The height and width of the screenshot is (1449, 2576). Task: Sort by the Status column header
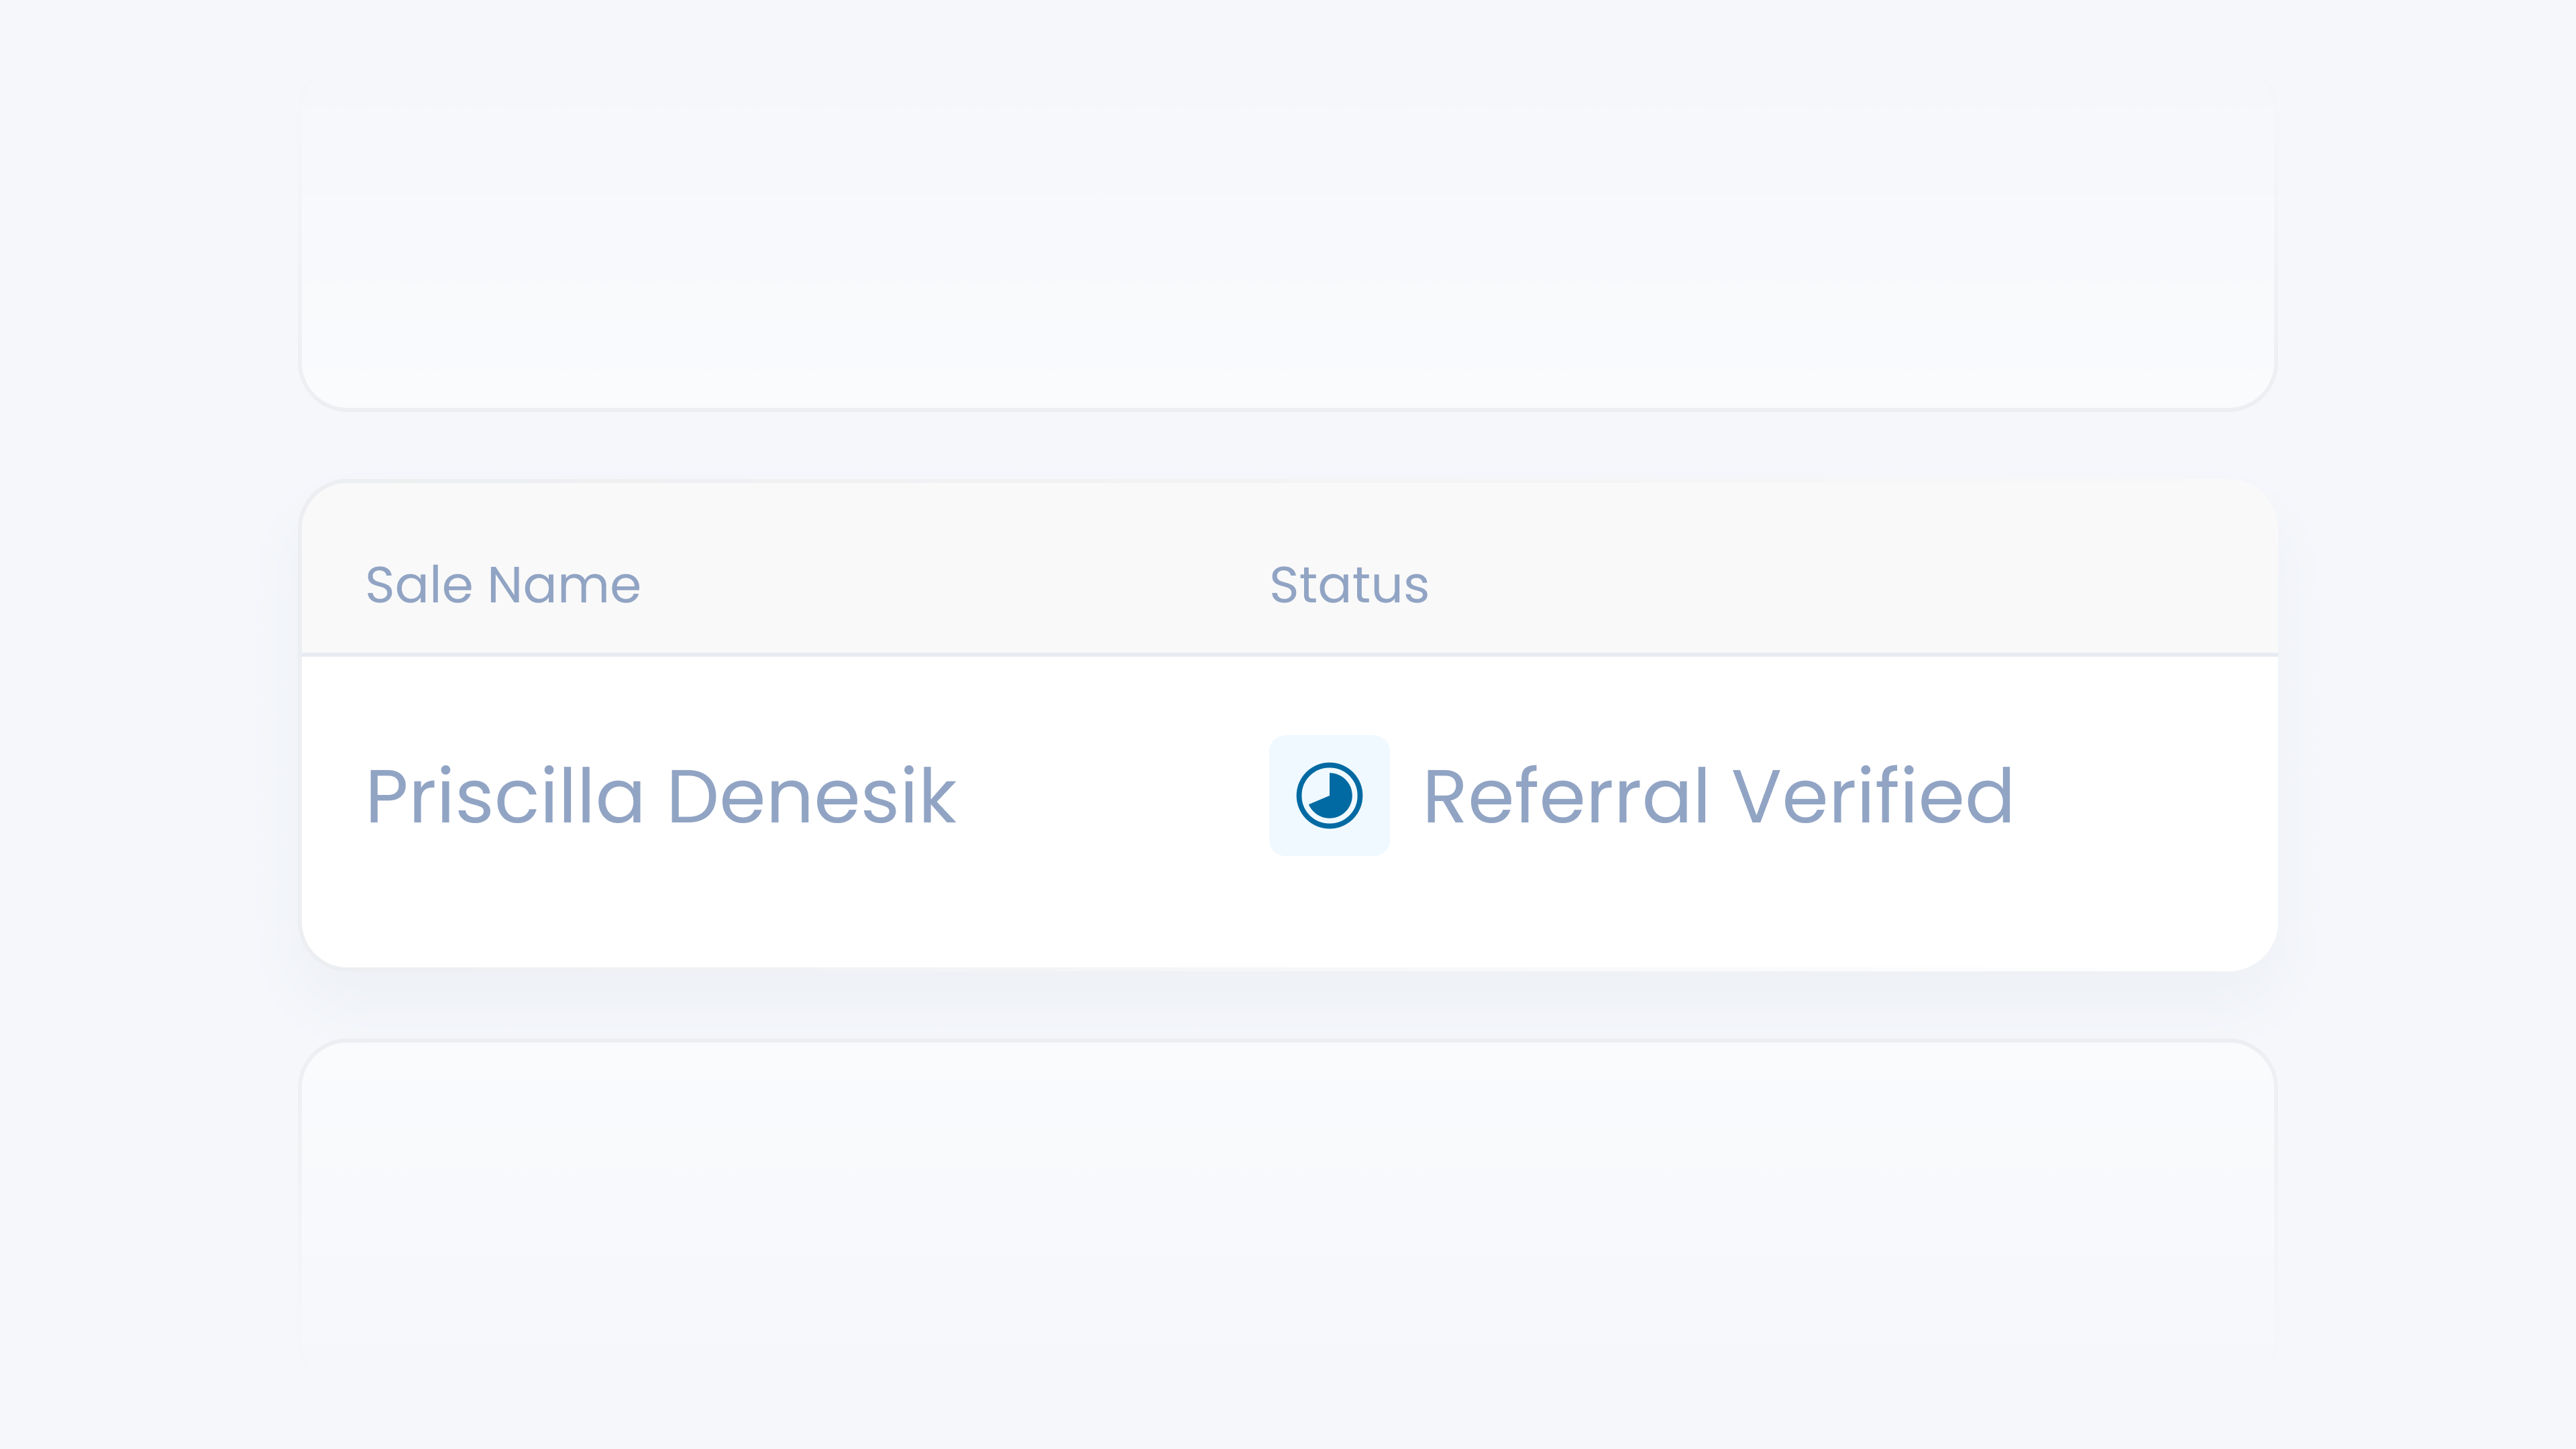pyautogui.click(x=1349, y=585)
